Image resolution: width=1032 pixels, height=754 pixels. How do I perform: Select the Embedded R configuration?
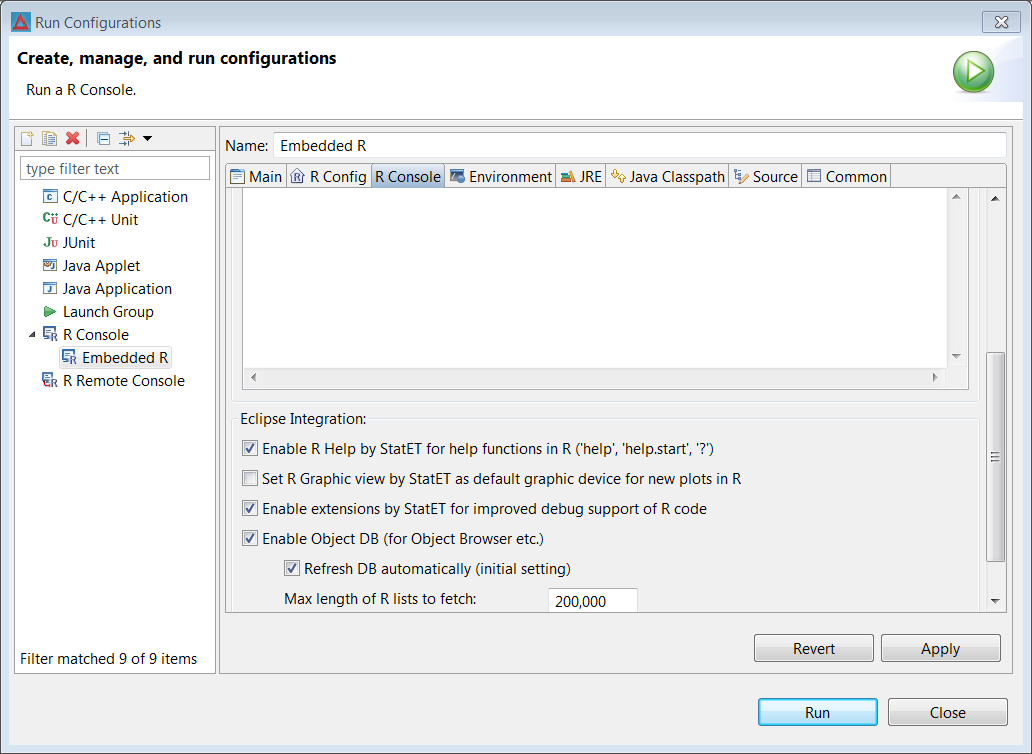pos(116,357)
